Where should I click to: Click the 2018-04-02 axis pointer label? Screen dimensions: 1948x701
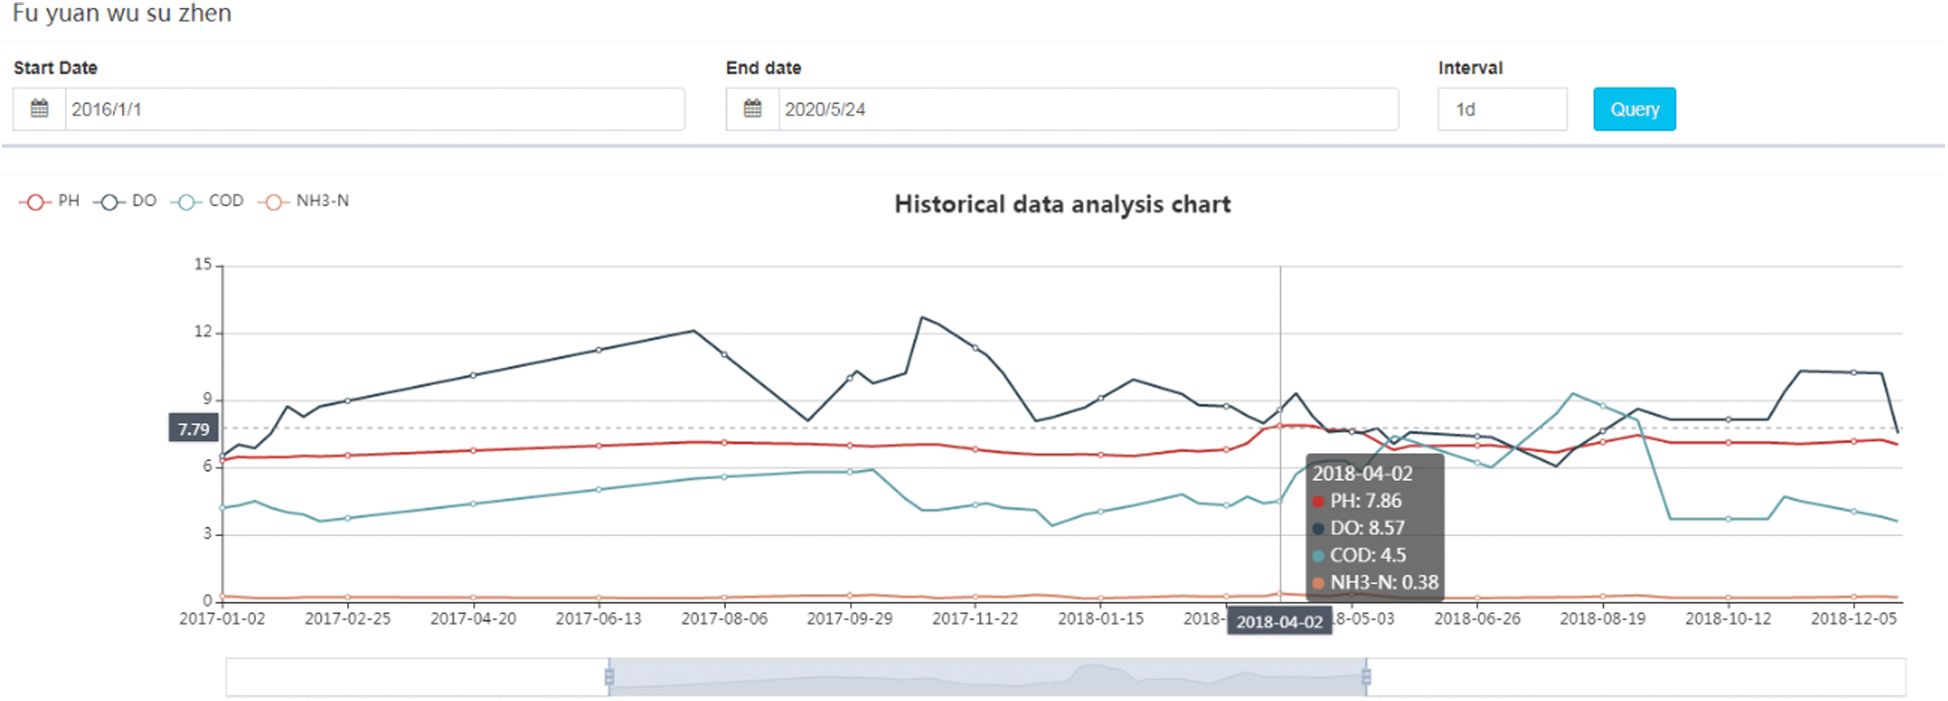(1279, 622)
